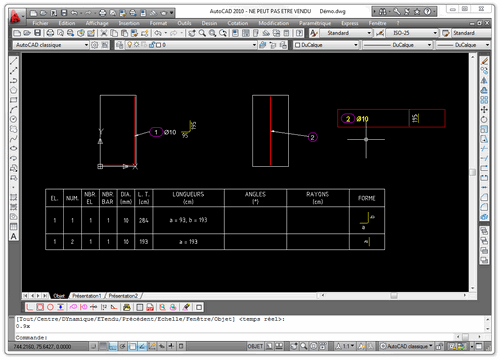
Task: Select the Rectangle draw tool
Action: tap(14, 100)
